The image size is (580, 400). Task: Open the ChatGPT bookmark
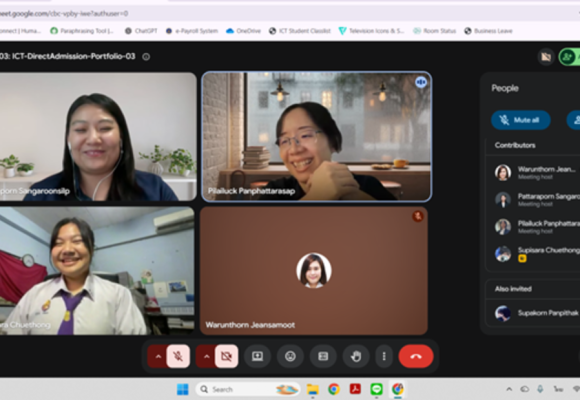141,31
